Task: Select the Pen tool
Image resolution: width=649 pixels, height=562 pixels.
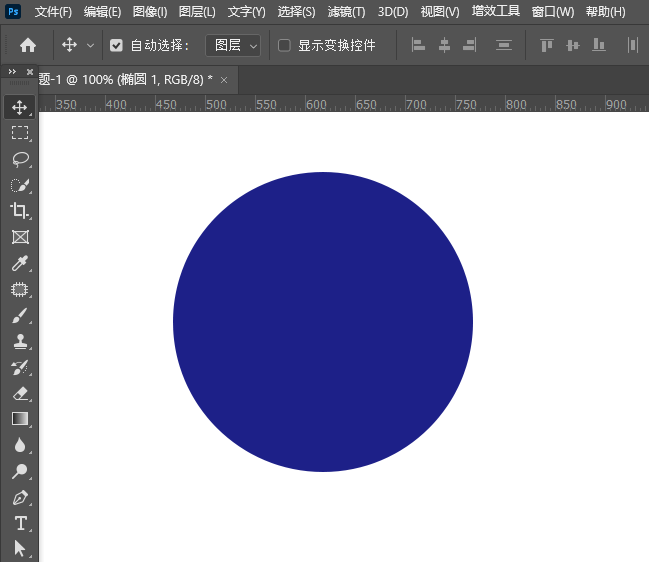Action: [x=19, y=497]
